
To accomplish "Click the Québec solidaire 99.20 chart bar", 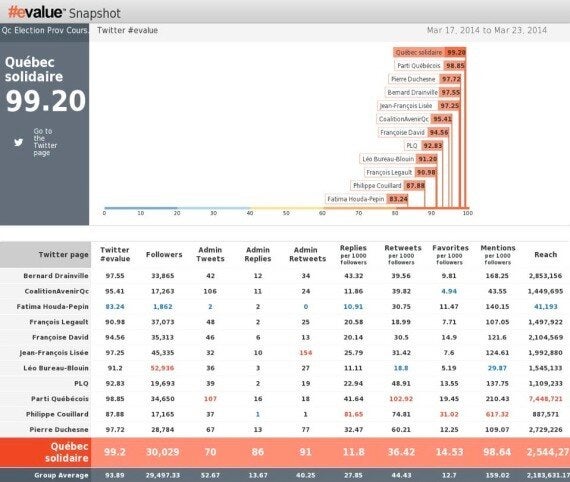I will pos(429,52).
